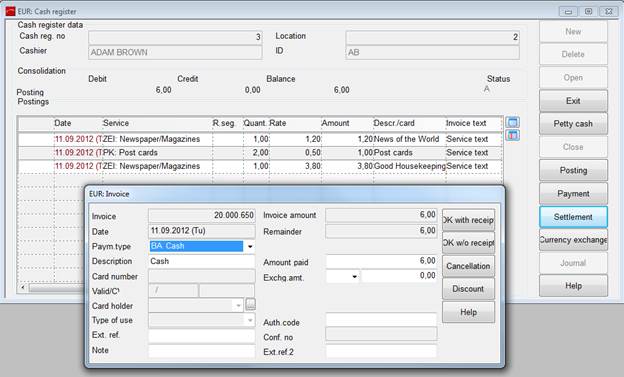Screen dimensions: 624x377
Task: Click the upper table layout icon beside postings grid
Action: [512, 122]
